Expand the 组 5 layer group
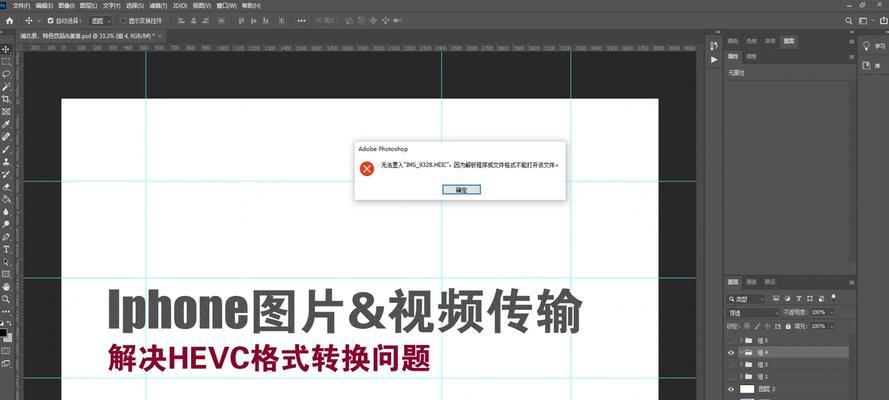Screen dimensions: 889x400 [741, 340]
